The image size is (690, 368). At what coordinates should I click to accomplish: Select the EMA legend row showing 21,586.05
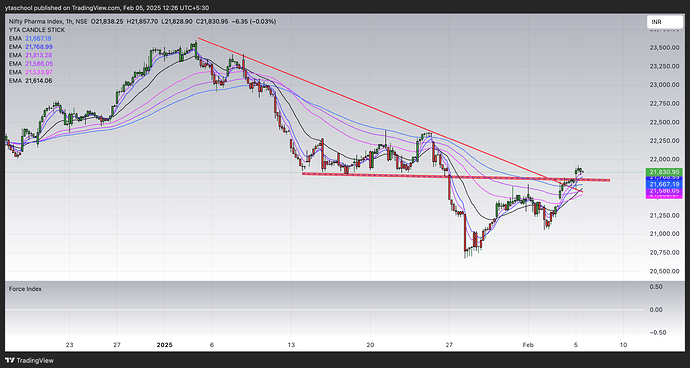pyautogui.click(x=30, y=63)
